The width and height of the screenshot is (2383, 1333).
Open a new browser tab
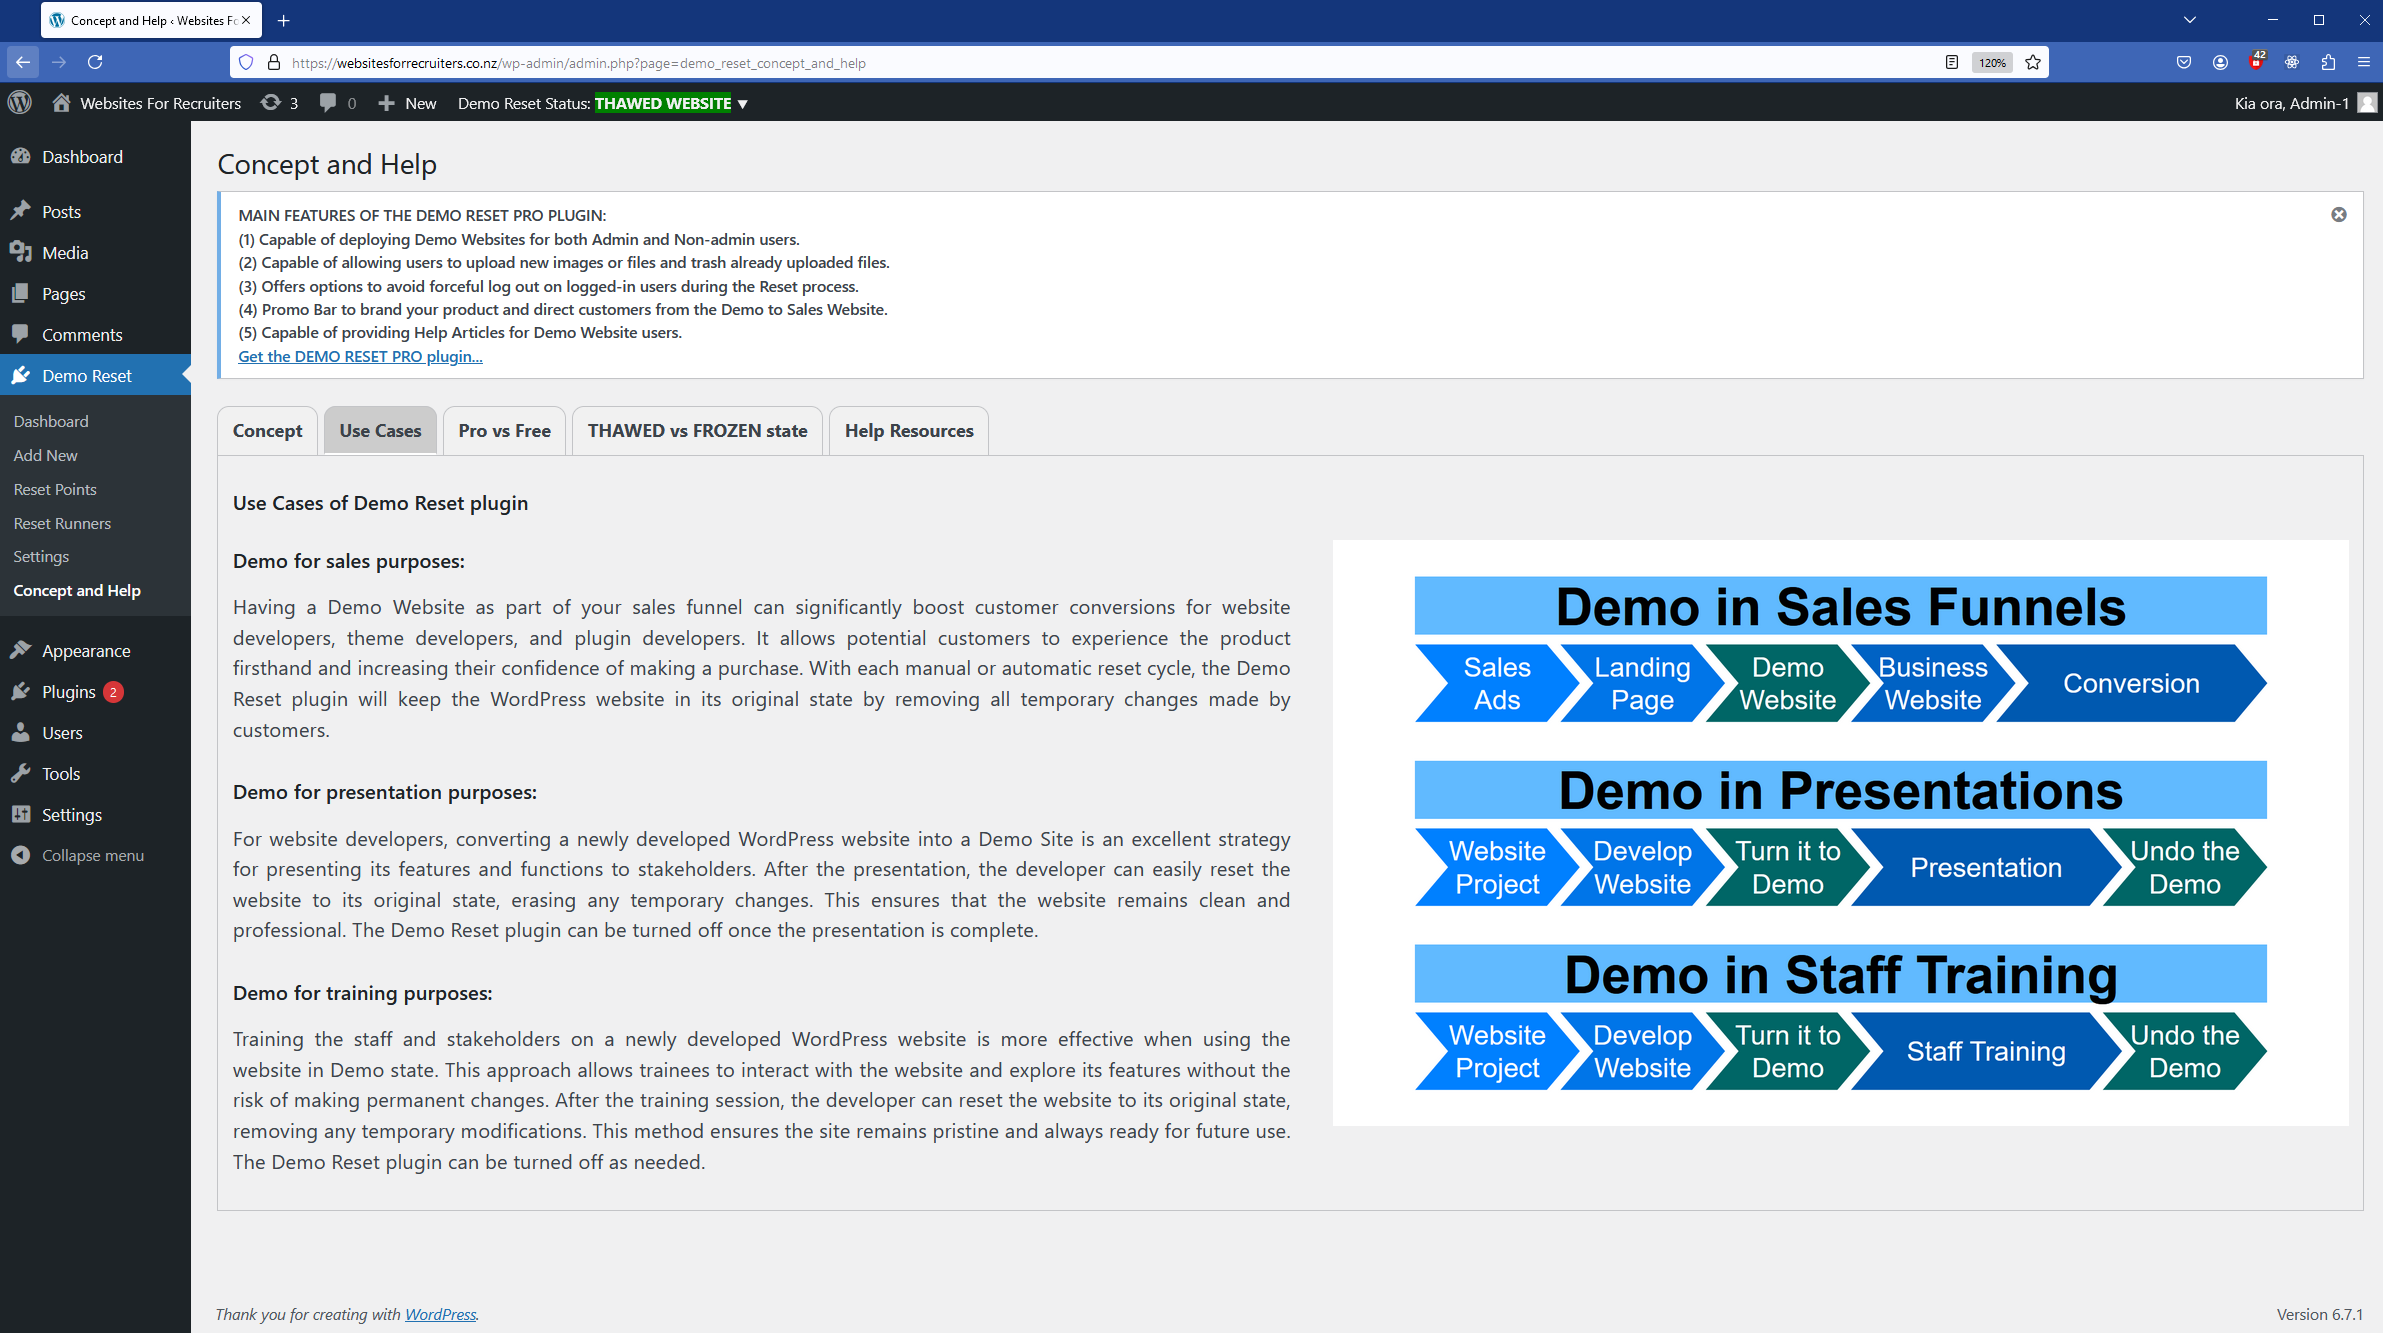[x=284, y=20]
